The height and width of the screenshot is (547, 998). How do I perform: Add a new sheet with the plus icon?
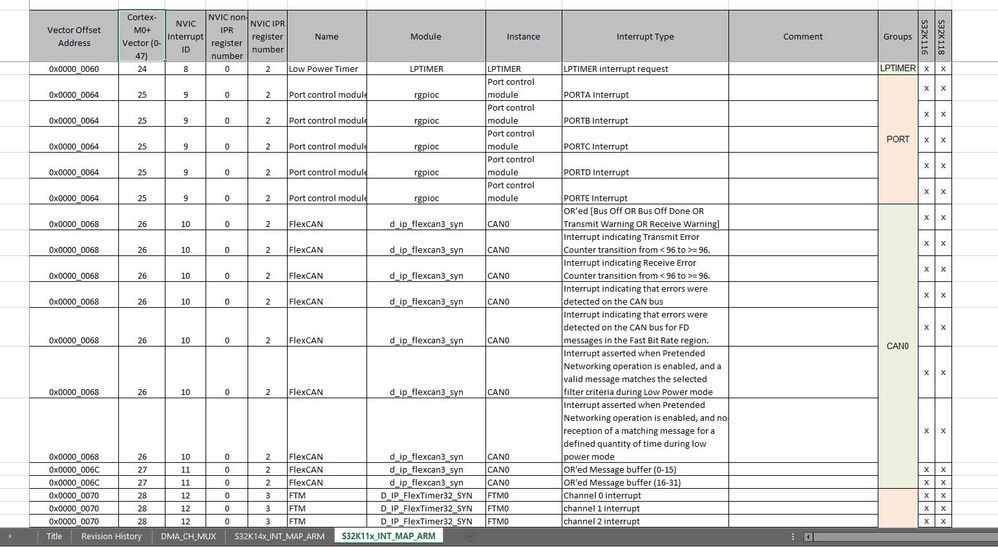point(469,536)
